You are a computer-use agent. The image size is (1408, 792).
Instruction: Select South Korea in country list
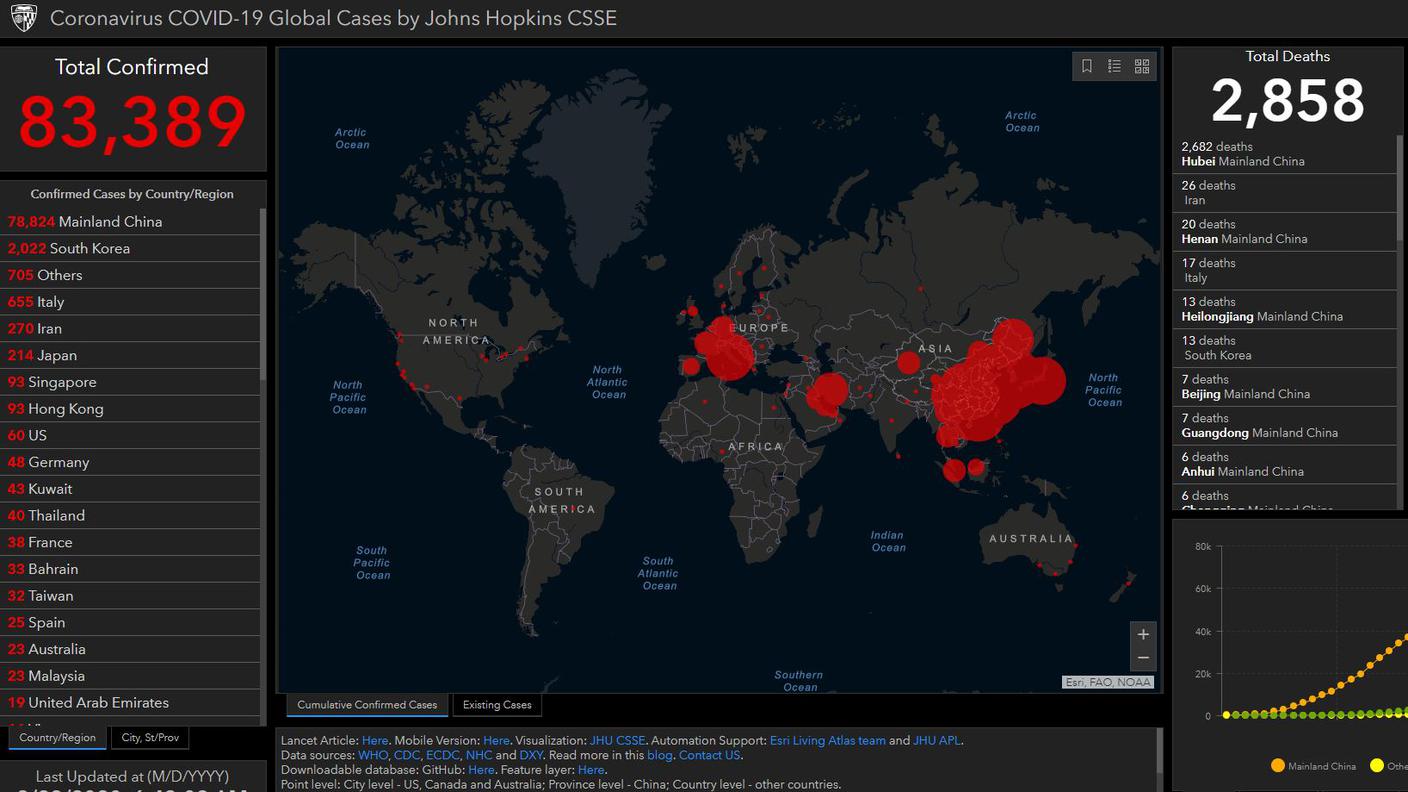[130, 248]
